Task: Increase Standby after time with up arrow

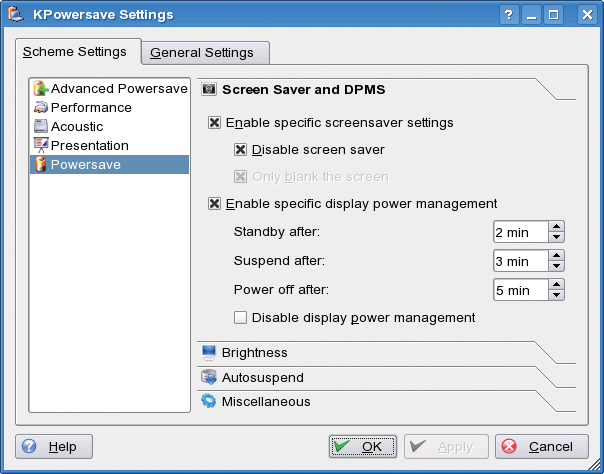Action: (556, 226)
